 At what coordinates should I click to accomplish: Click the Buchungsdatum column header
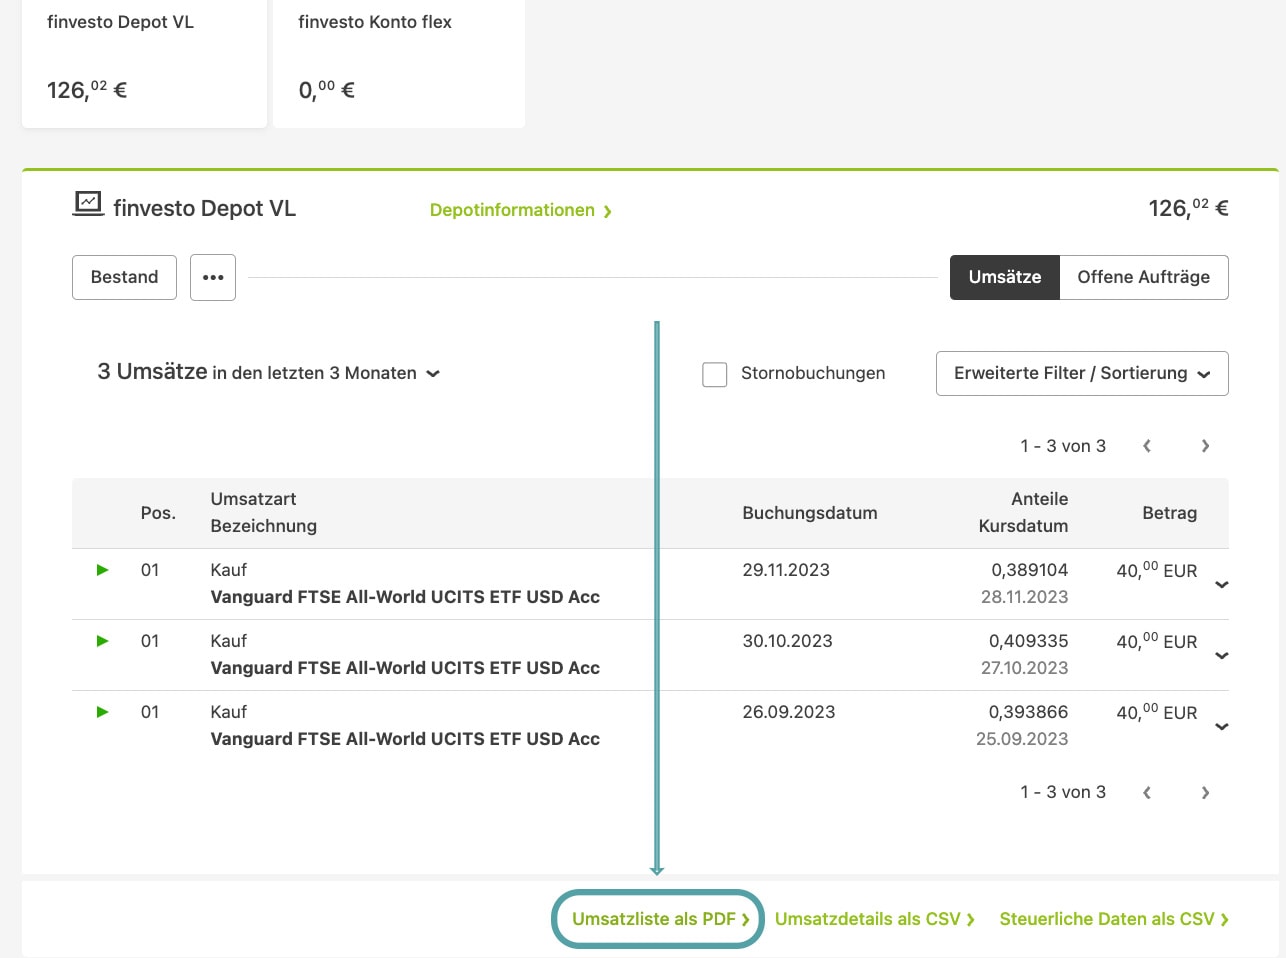(810, 513)
